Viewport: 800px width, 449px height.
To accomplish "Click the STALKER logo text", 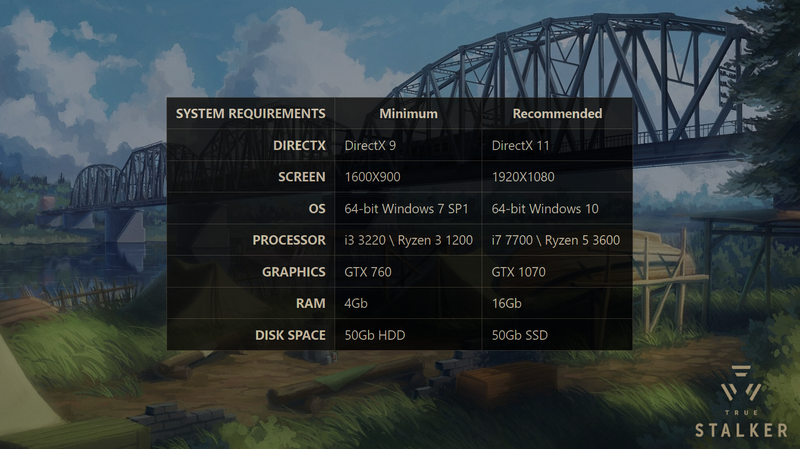I will click(741, 430).
